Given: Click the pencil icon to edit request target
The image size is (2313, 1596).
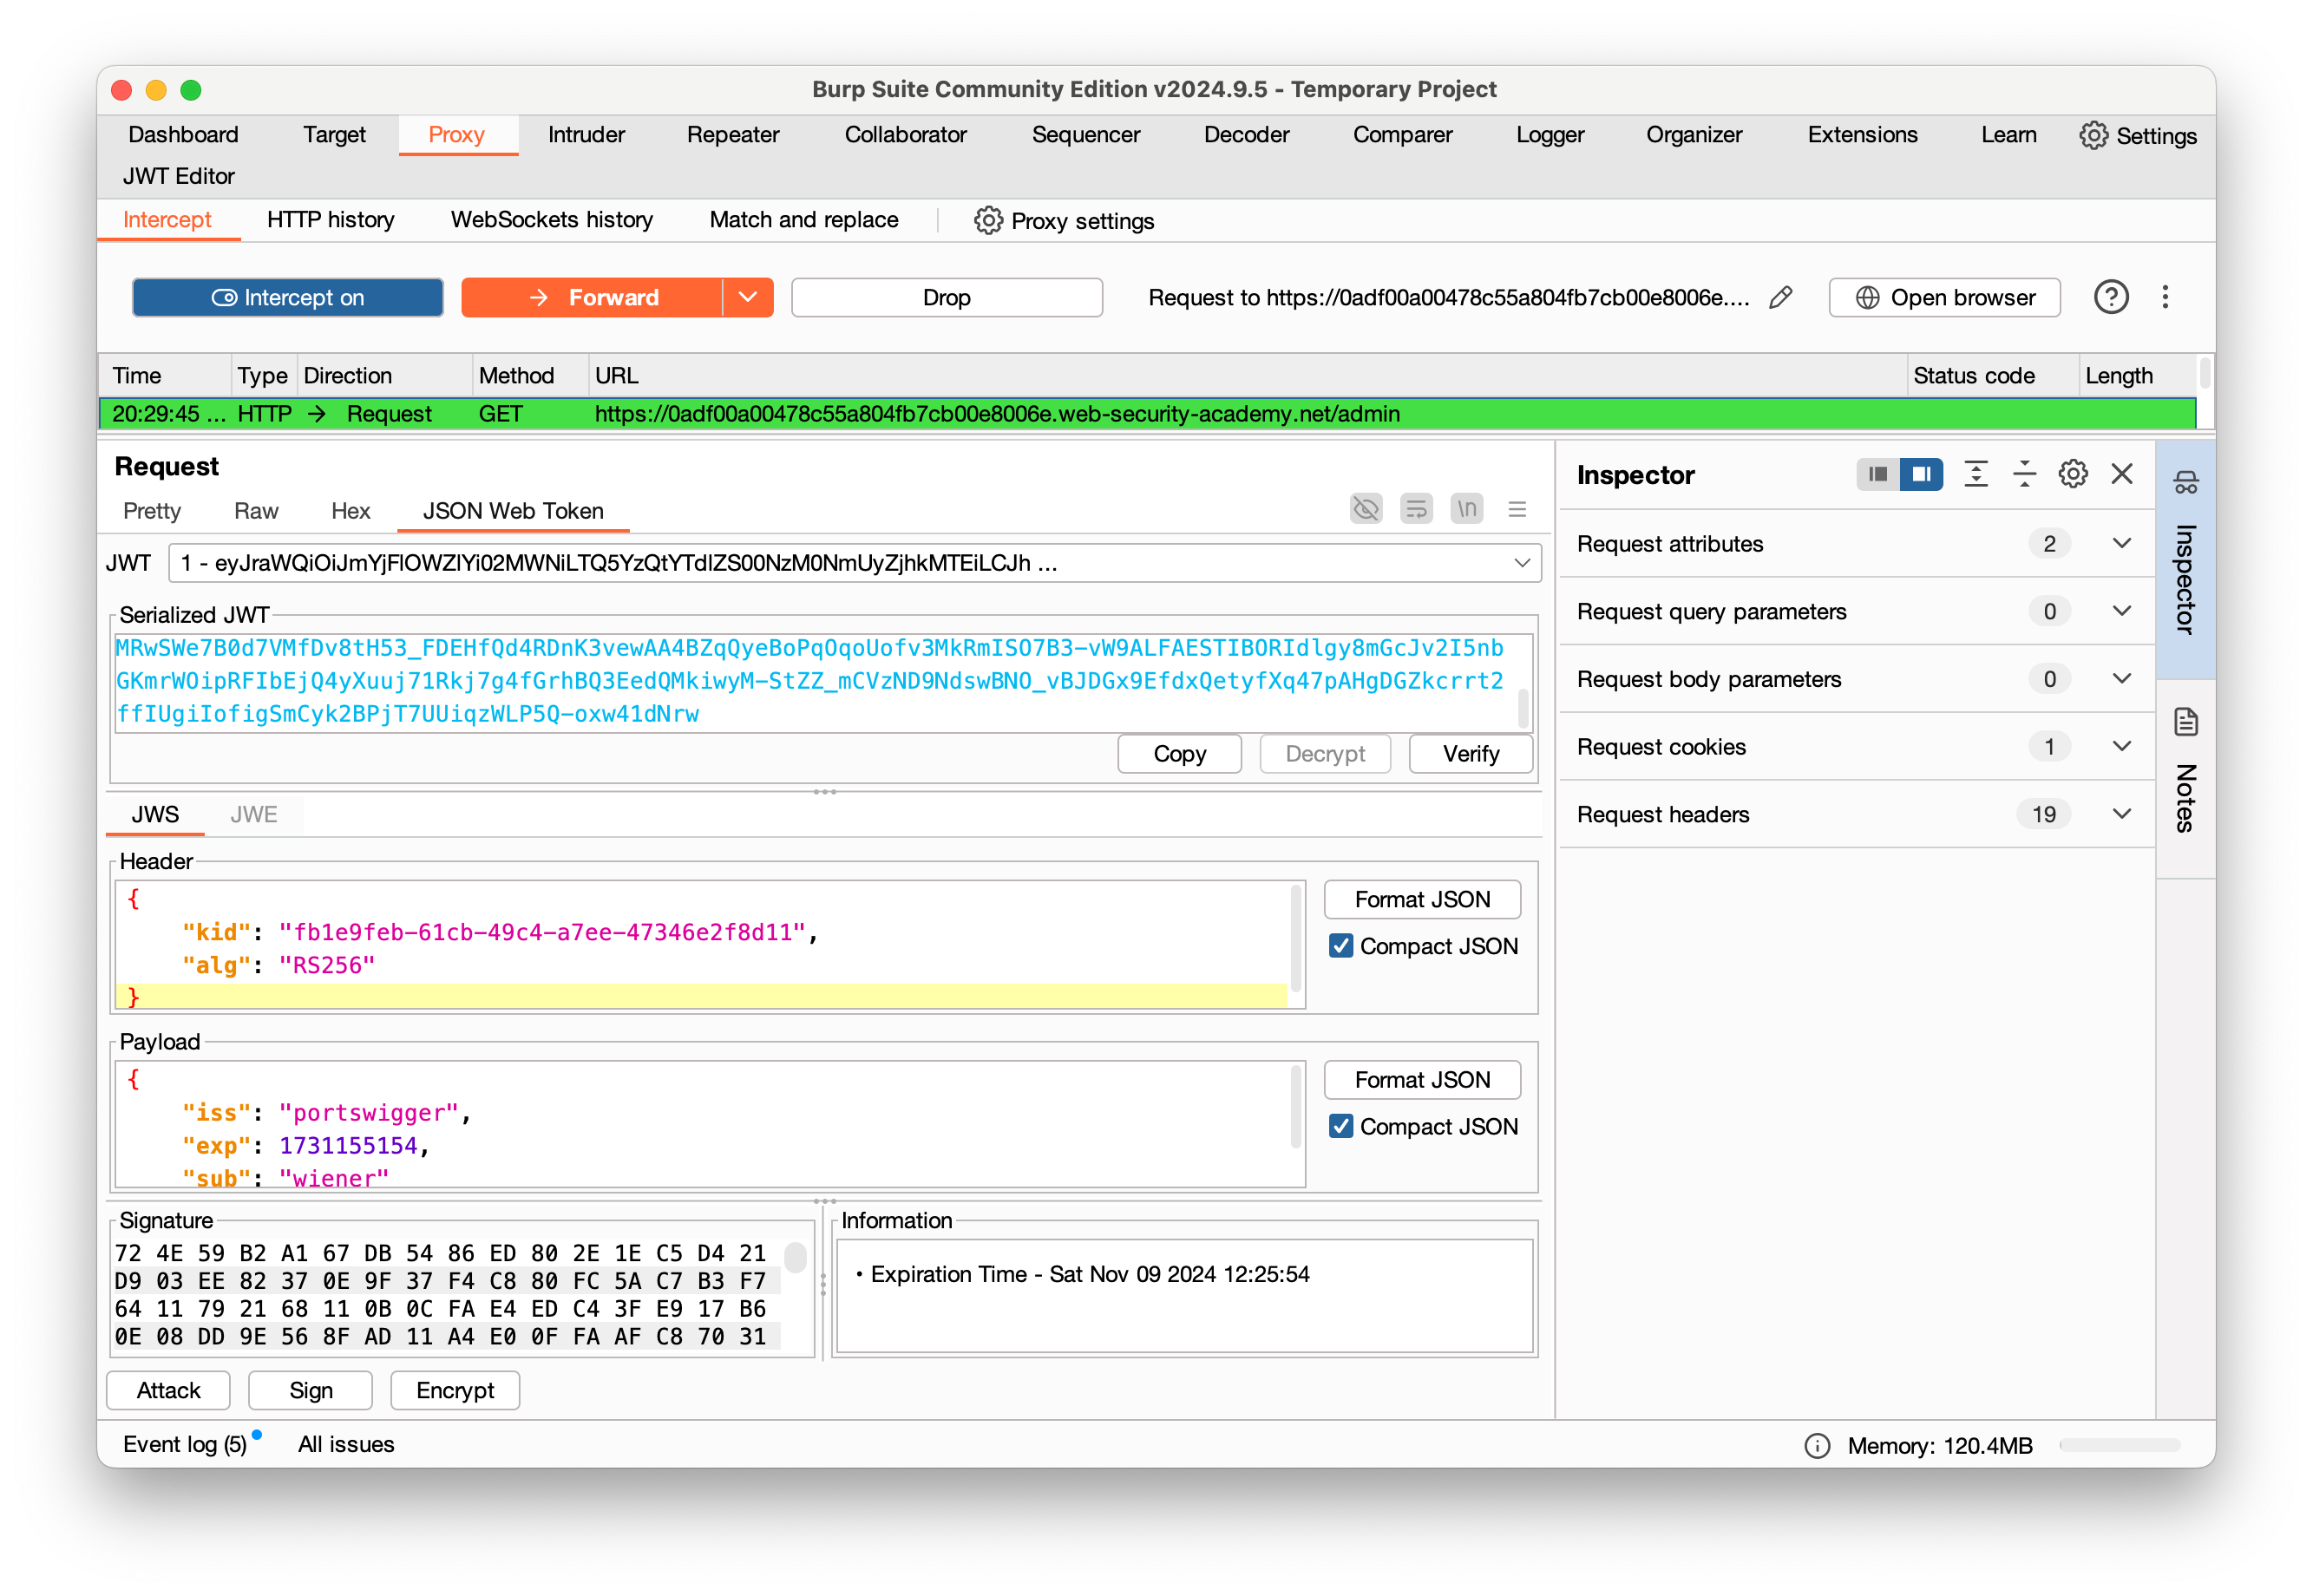Looking at the screenshot, I should click(x=1780, y=298).
